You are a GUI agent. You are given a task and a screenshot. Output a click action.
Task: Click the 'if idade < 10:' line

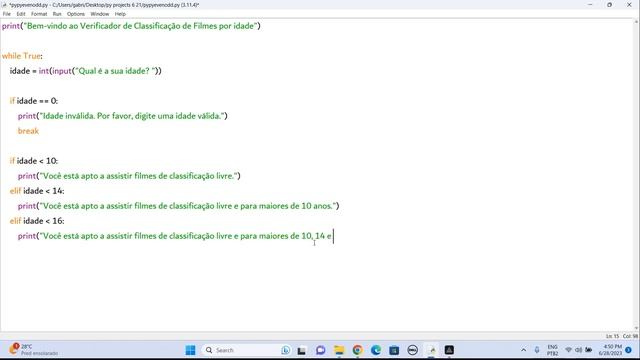34,161
